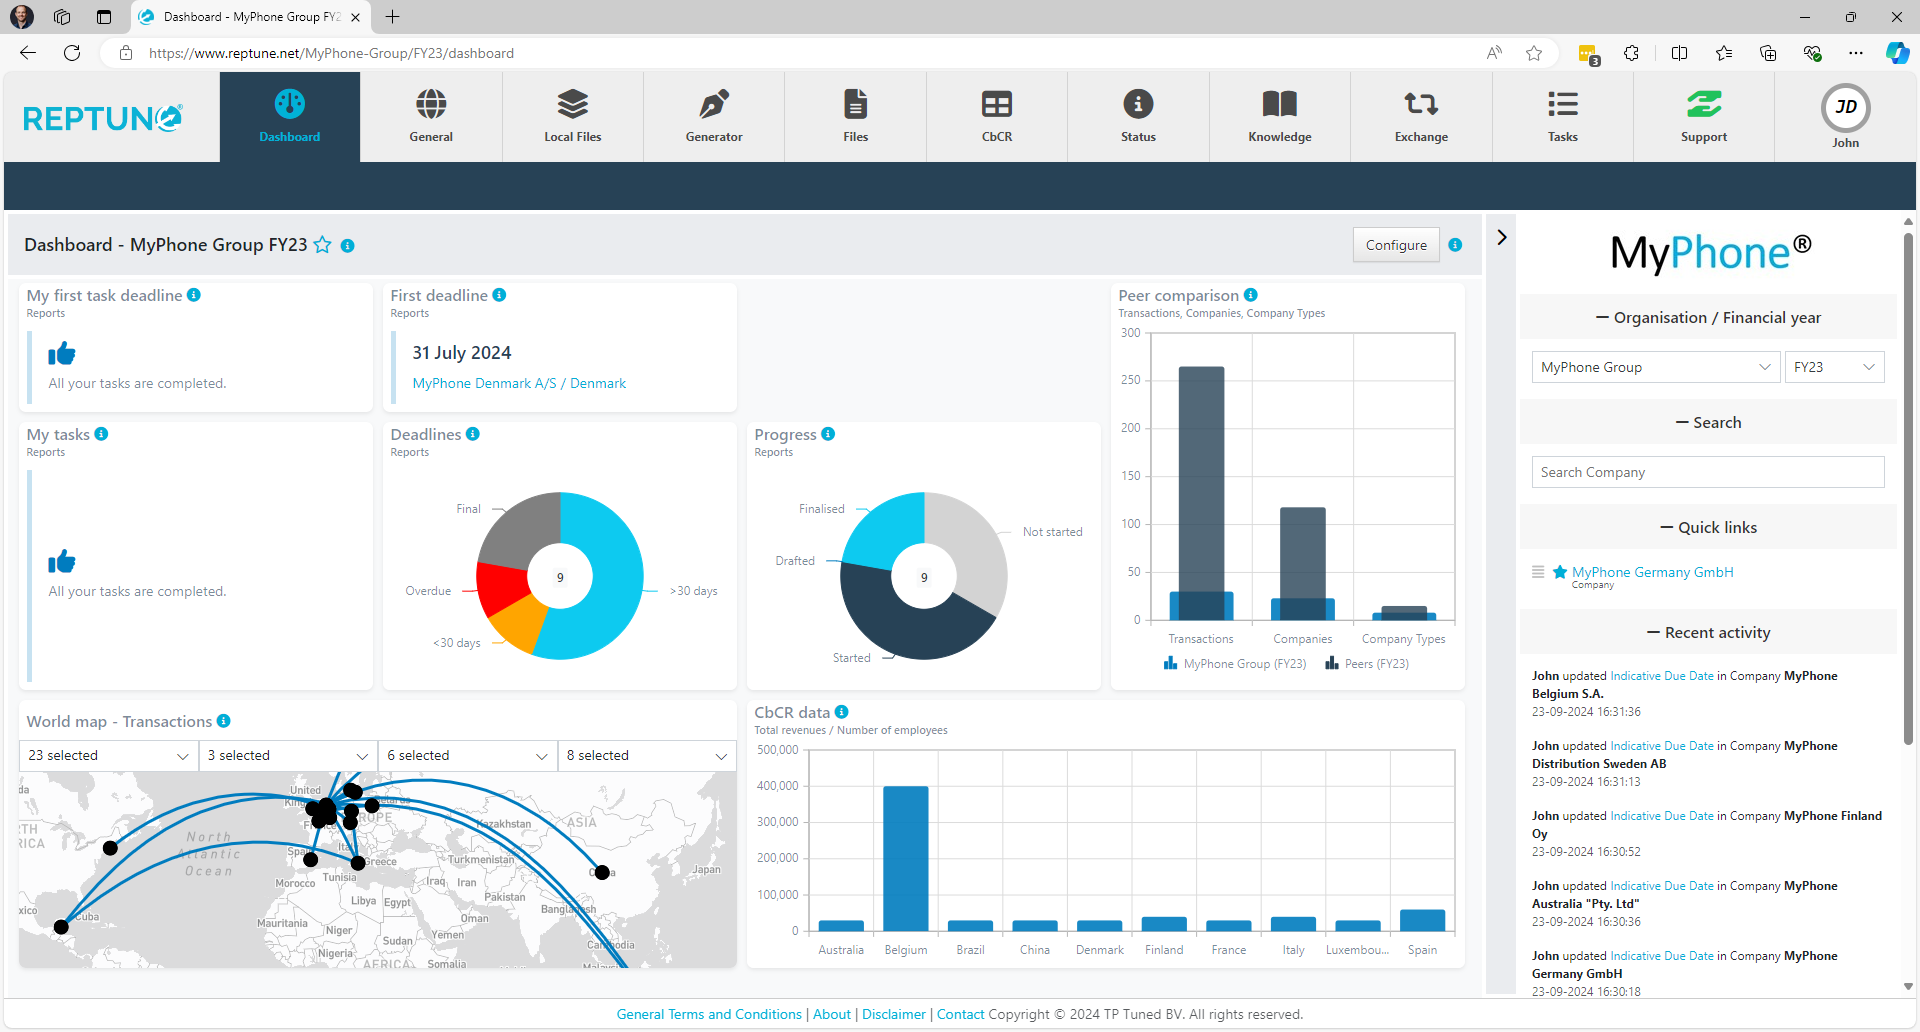
Task: Expand the 23 selected map filter
Action: tap(108, 756)
